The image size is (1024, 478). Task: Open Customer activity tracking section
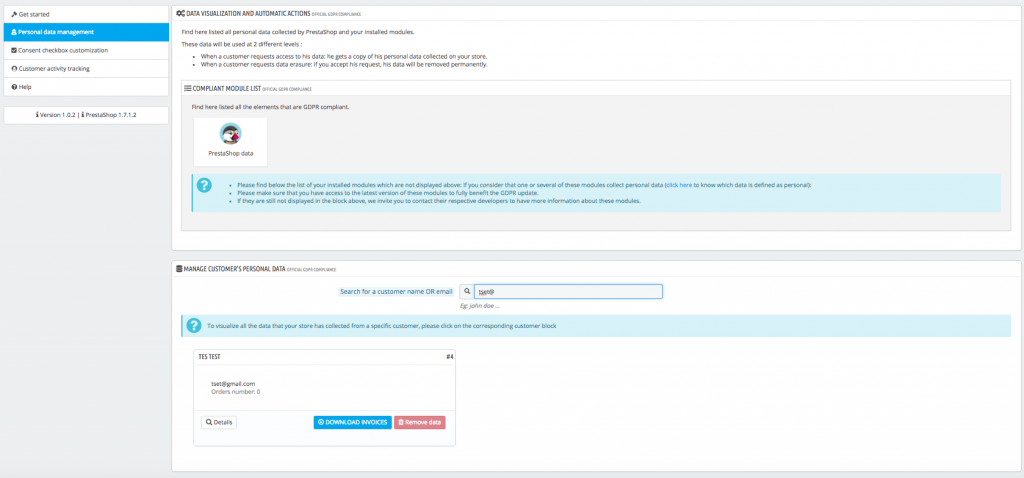[86, 69]
